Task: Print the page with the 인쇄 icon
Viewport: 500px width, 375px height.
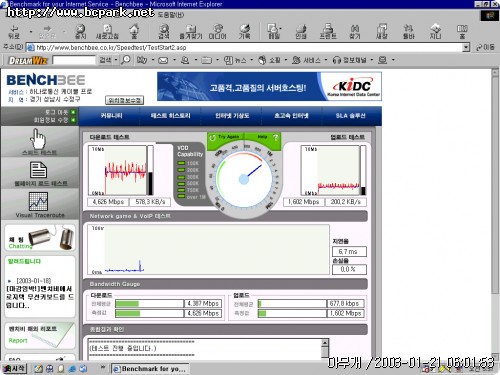Action: (x=301, y=32)
